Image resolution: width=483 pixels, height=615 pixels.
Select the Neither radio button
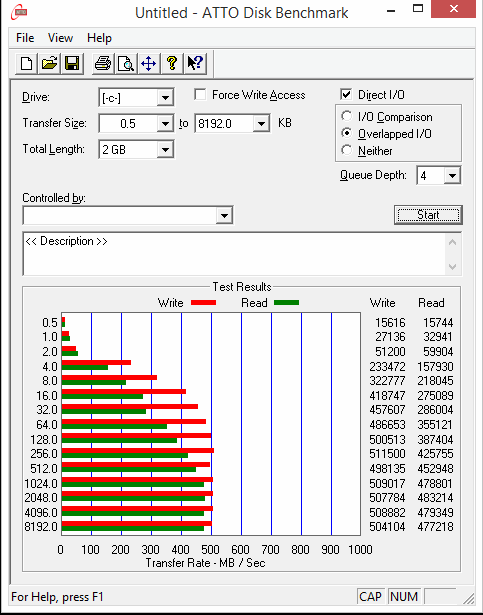(346, 150)
